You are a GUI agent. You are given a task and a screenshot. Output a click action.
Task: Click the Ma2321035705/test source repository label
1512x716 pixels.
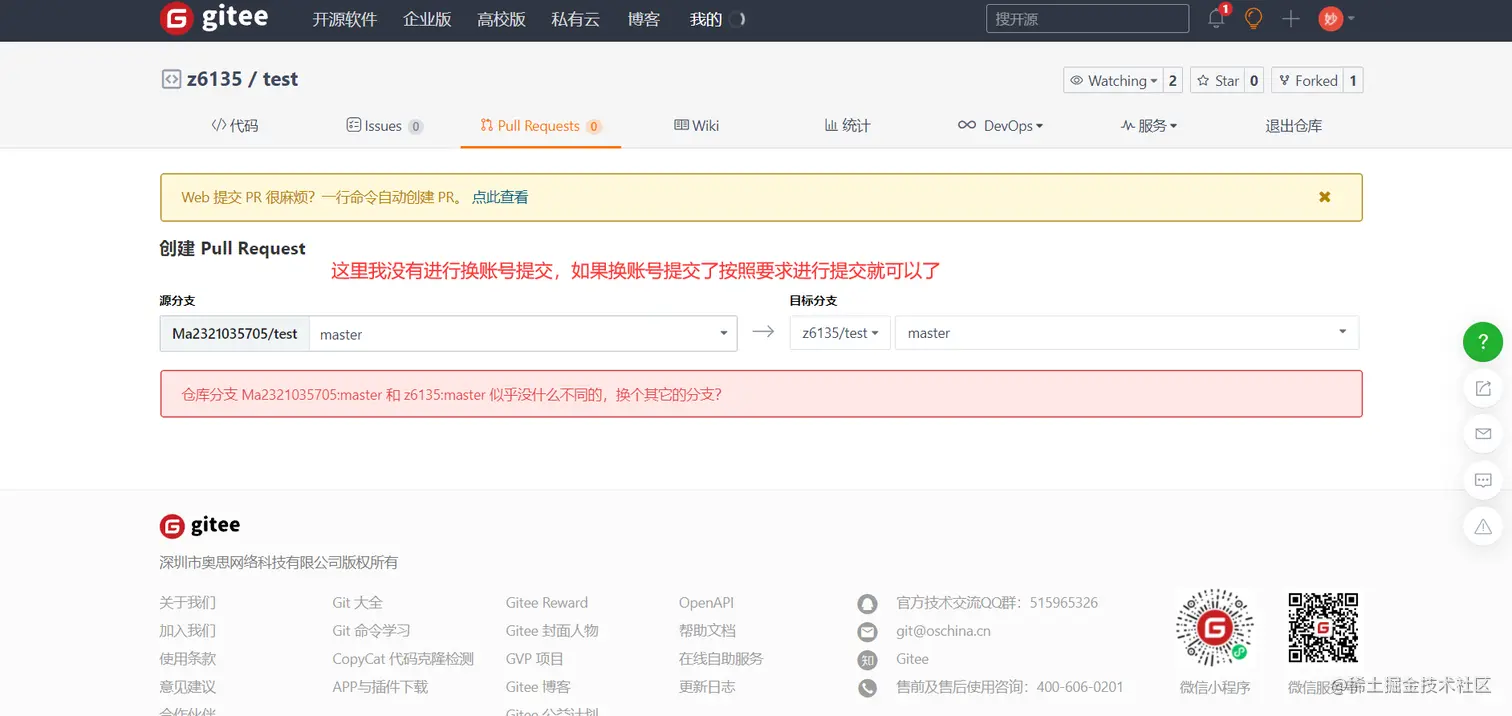click(x=235, y=334)
